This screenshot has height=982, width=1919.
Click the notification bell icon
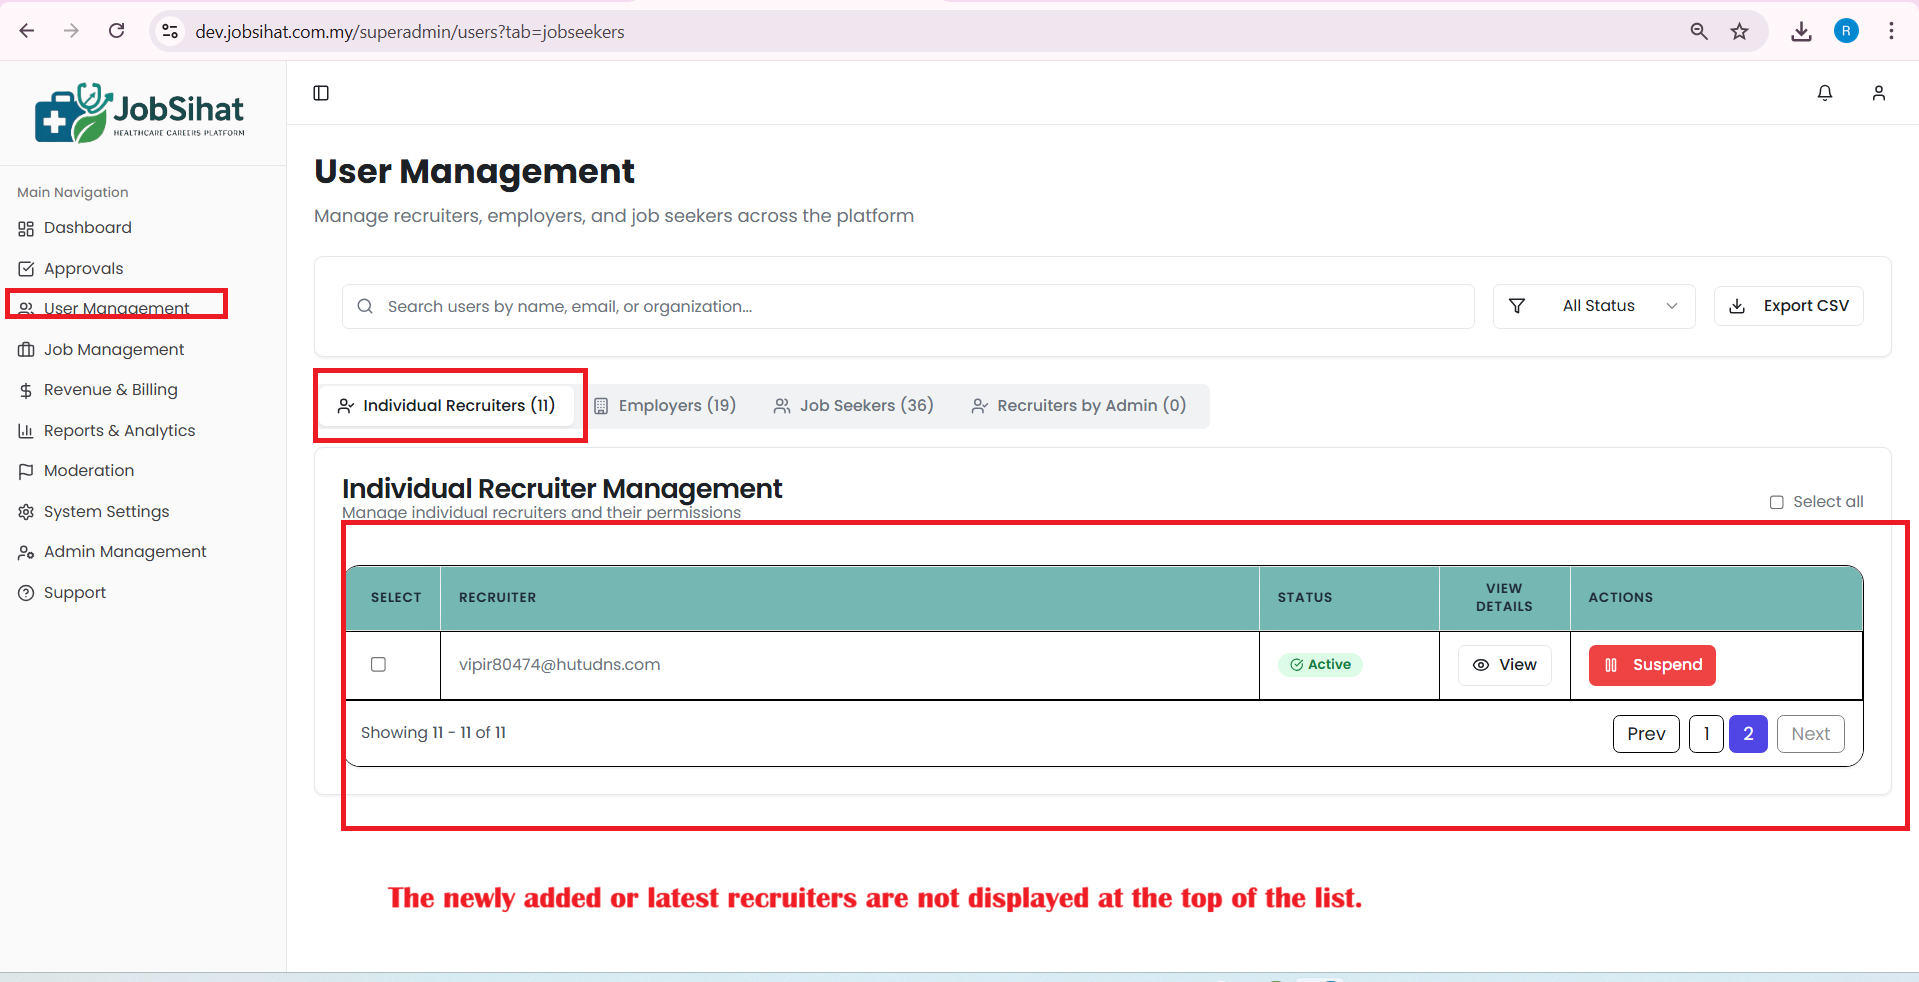coord(1824,93)
